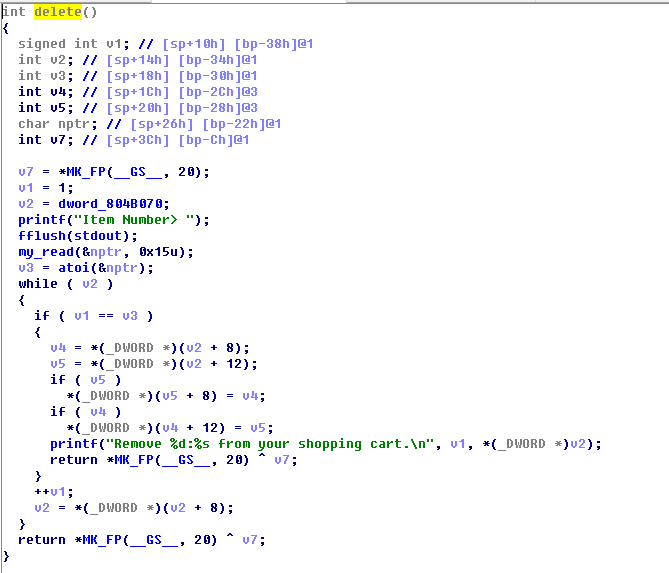The width and height of the screenshot is (669, 573).
Task: Click the final closing brace of the function
Action: pos(6,556)
